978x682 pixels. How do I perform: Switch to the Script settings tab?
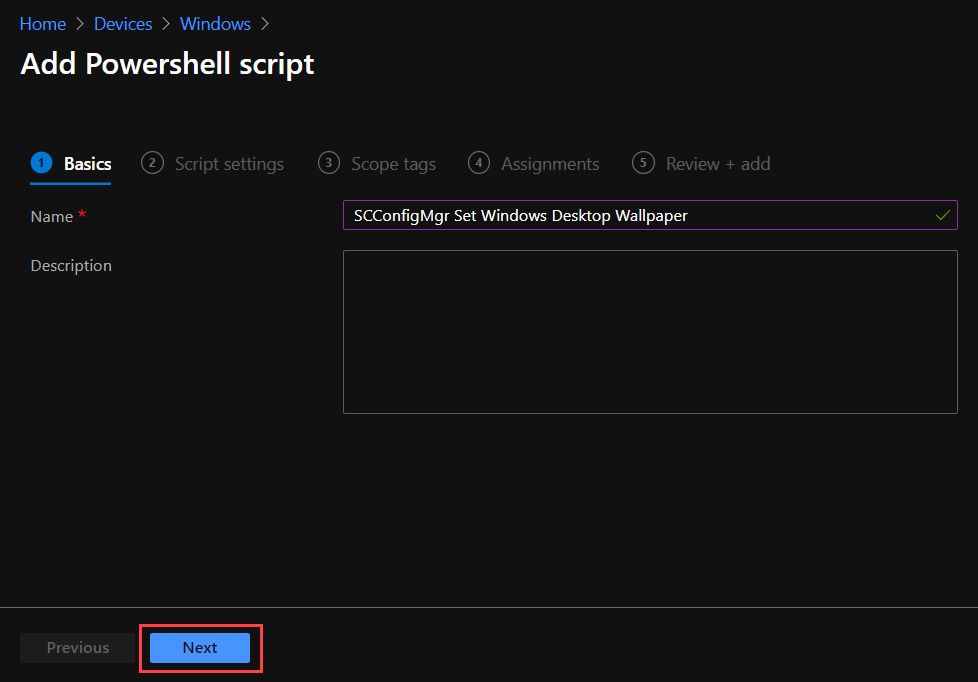pos(229,163)
